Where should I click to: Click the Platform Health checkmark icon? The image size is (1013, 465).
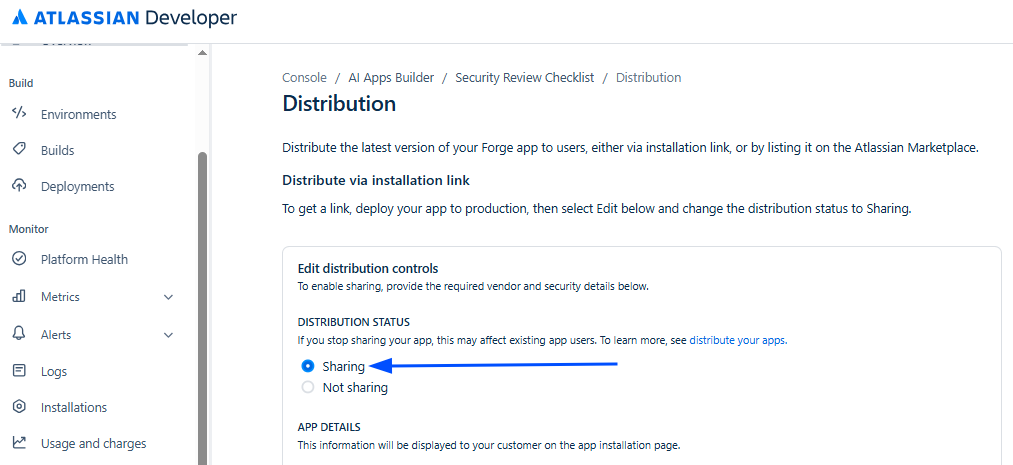[19, 259]
